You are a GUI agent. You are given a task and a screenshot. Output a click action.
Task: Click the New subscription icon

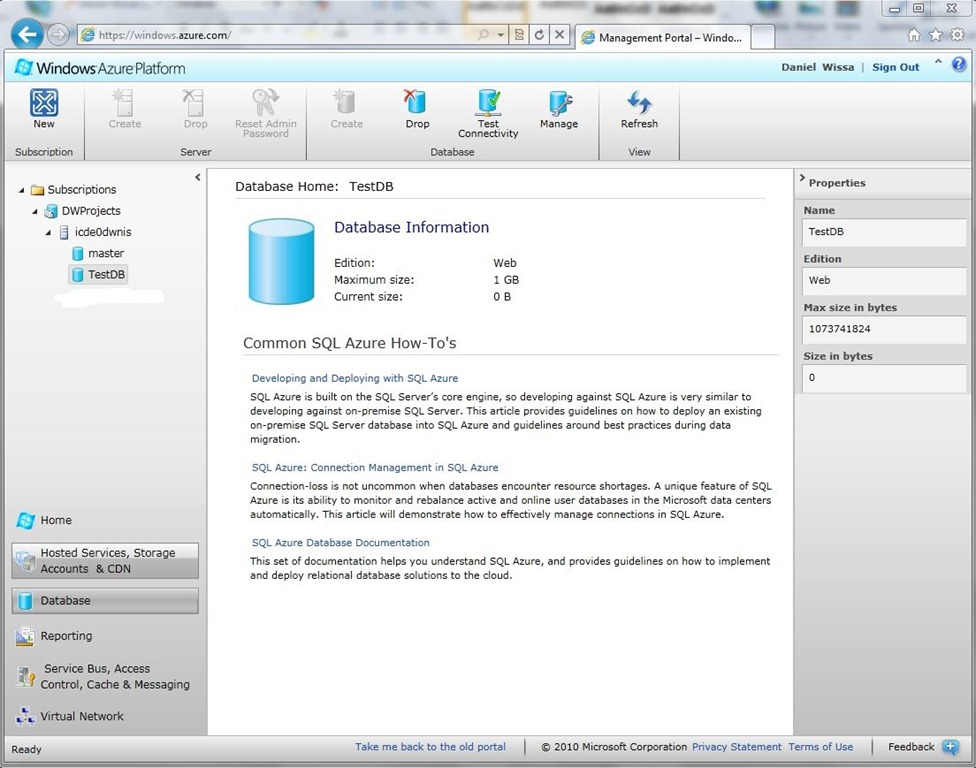[x=44, y=103]
